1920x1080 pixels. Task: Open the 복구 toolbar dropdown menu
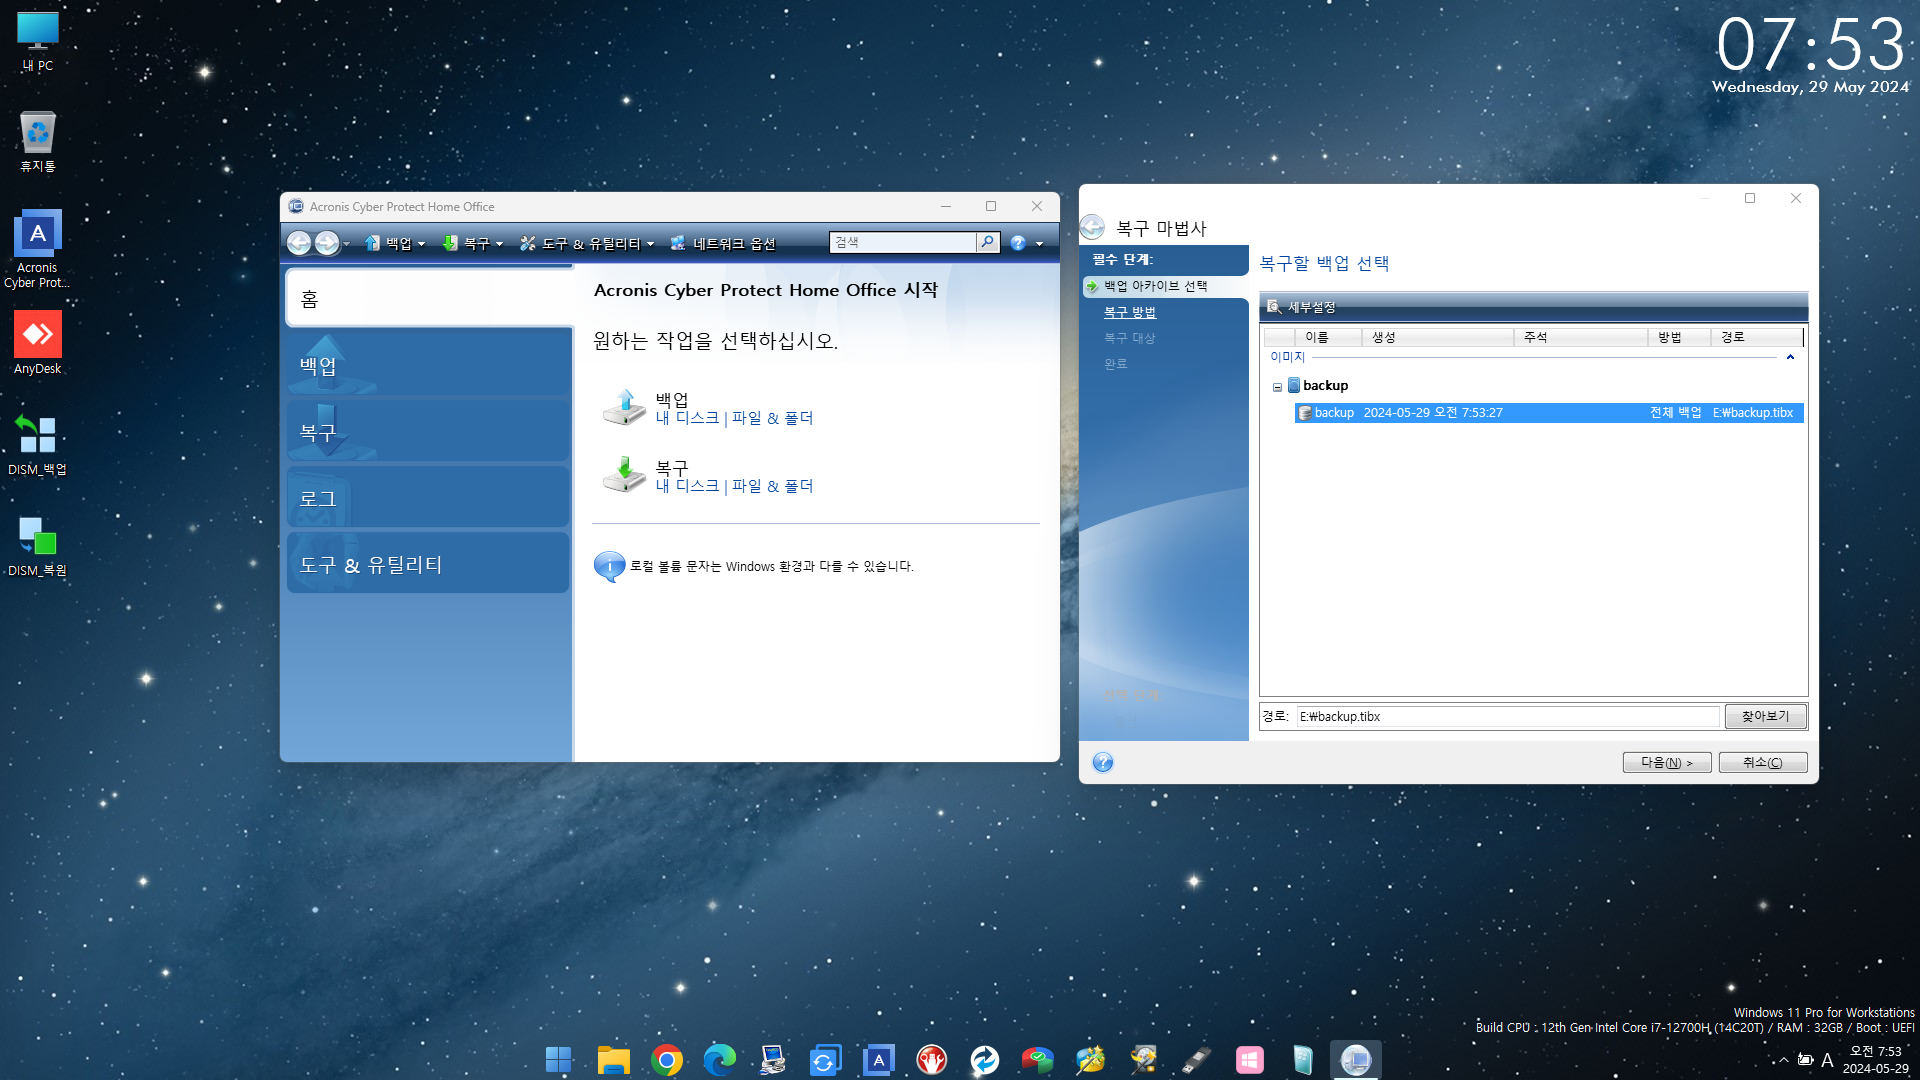pyautogui.click(x=473, y=243)
